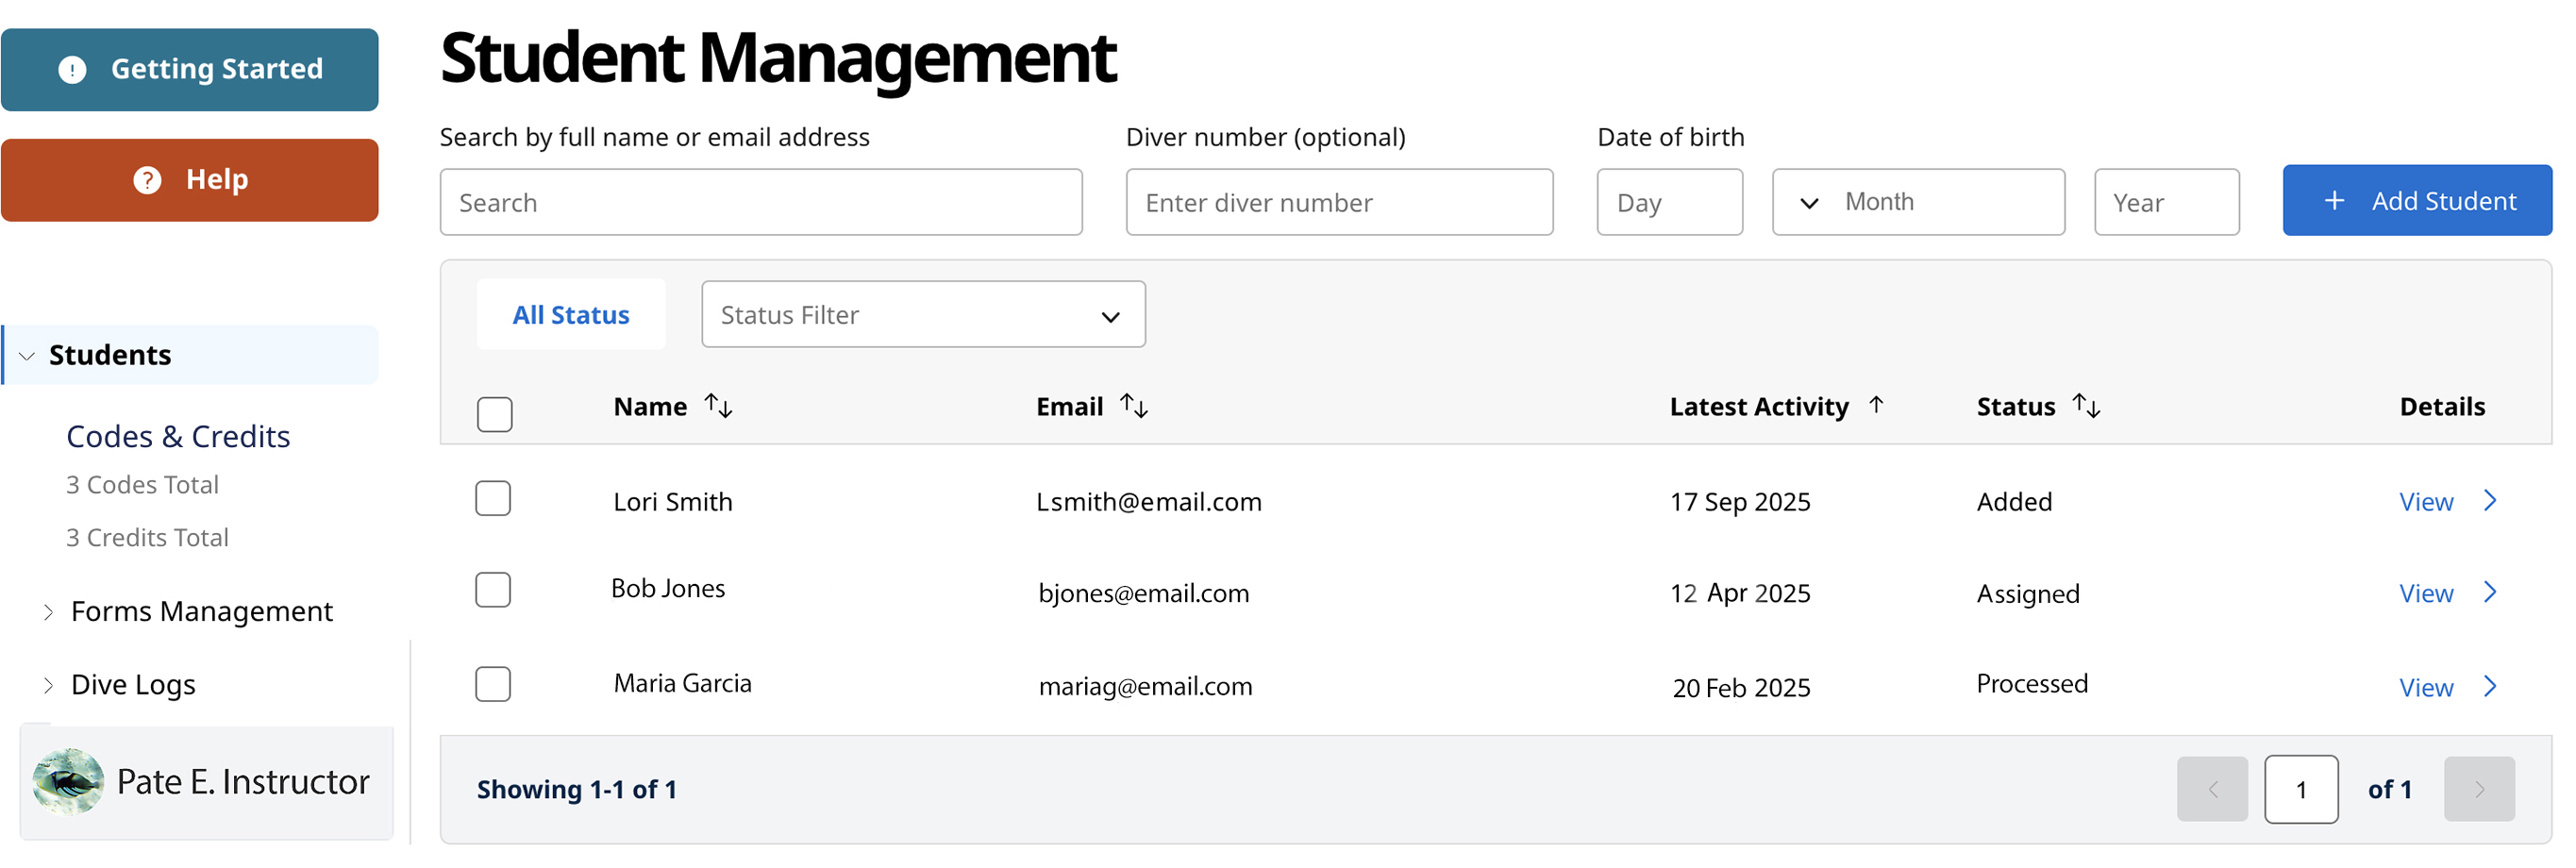
Task: Click Pate E. Instructor's profile avatar
Action: tap(68, 782)
